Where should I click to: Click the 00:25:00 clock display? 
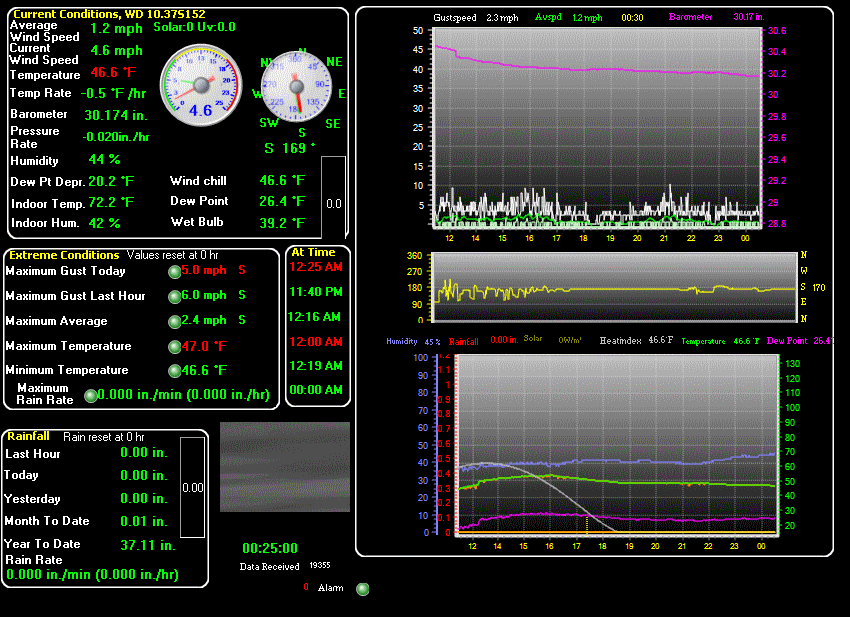(x=270, y=548)
